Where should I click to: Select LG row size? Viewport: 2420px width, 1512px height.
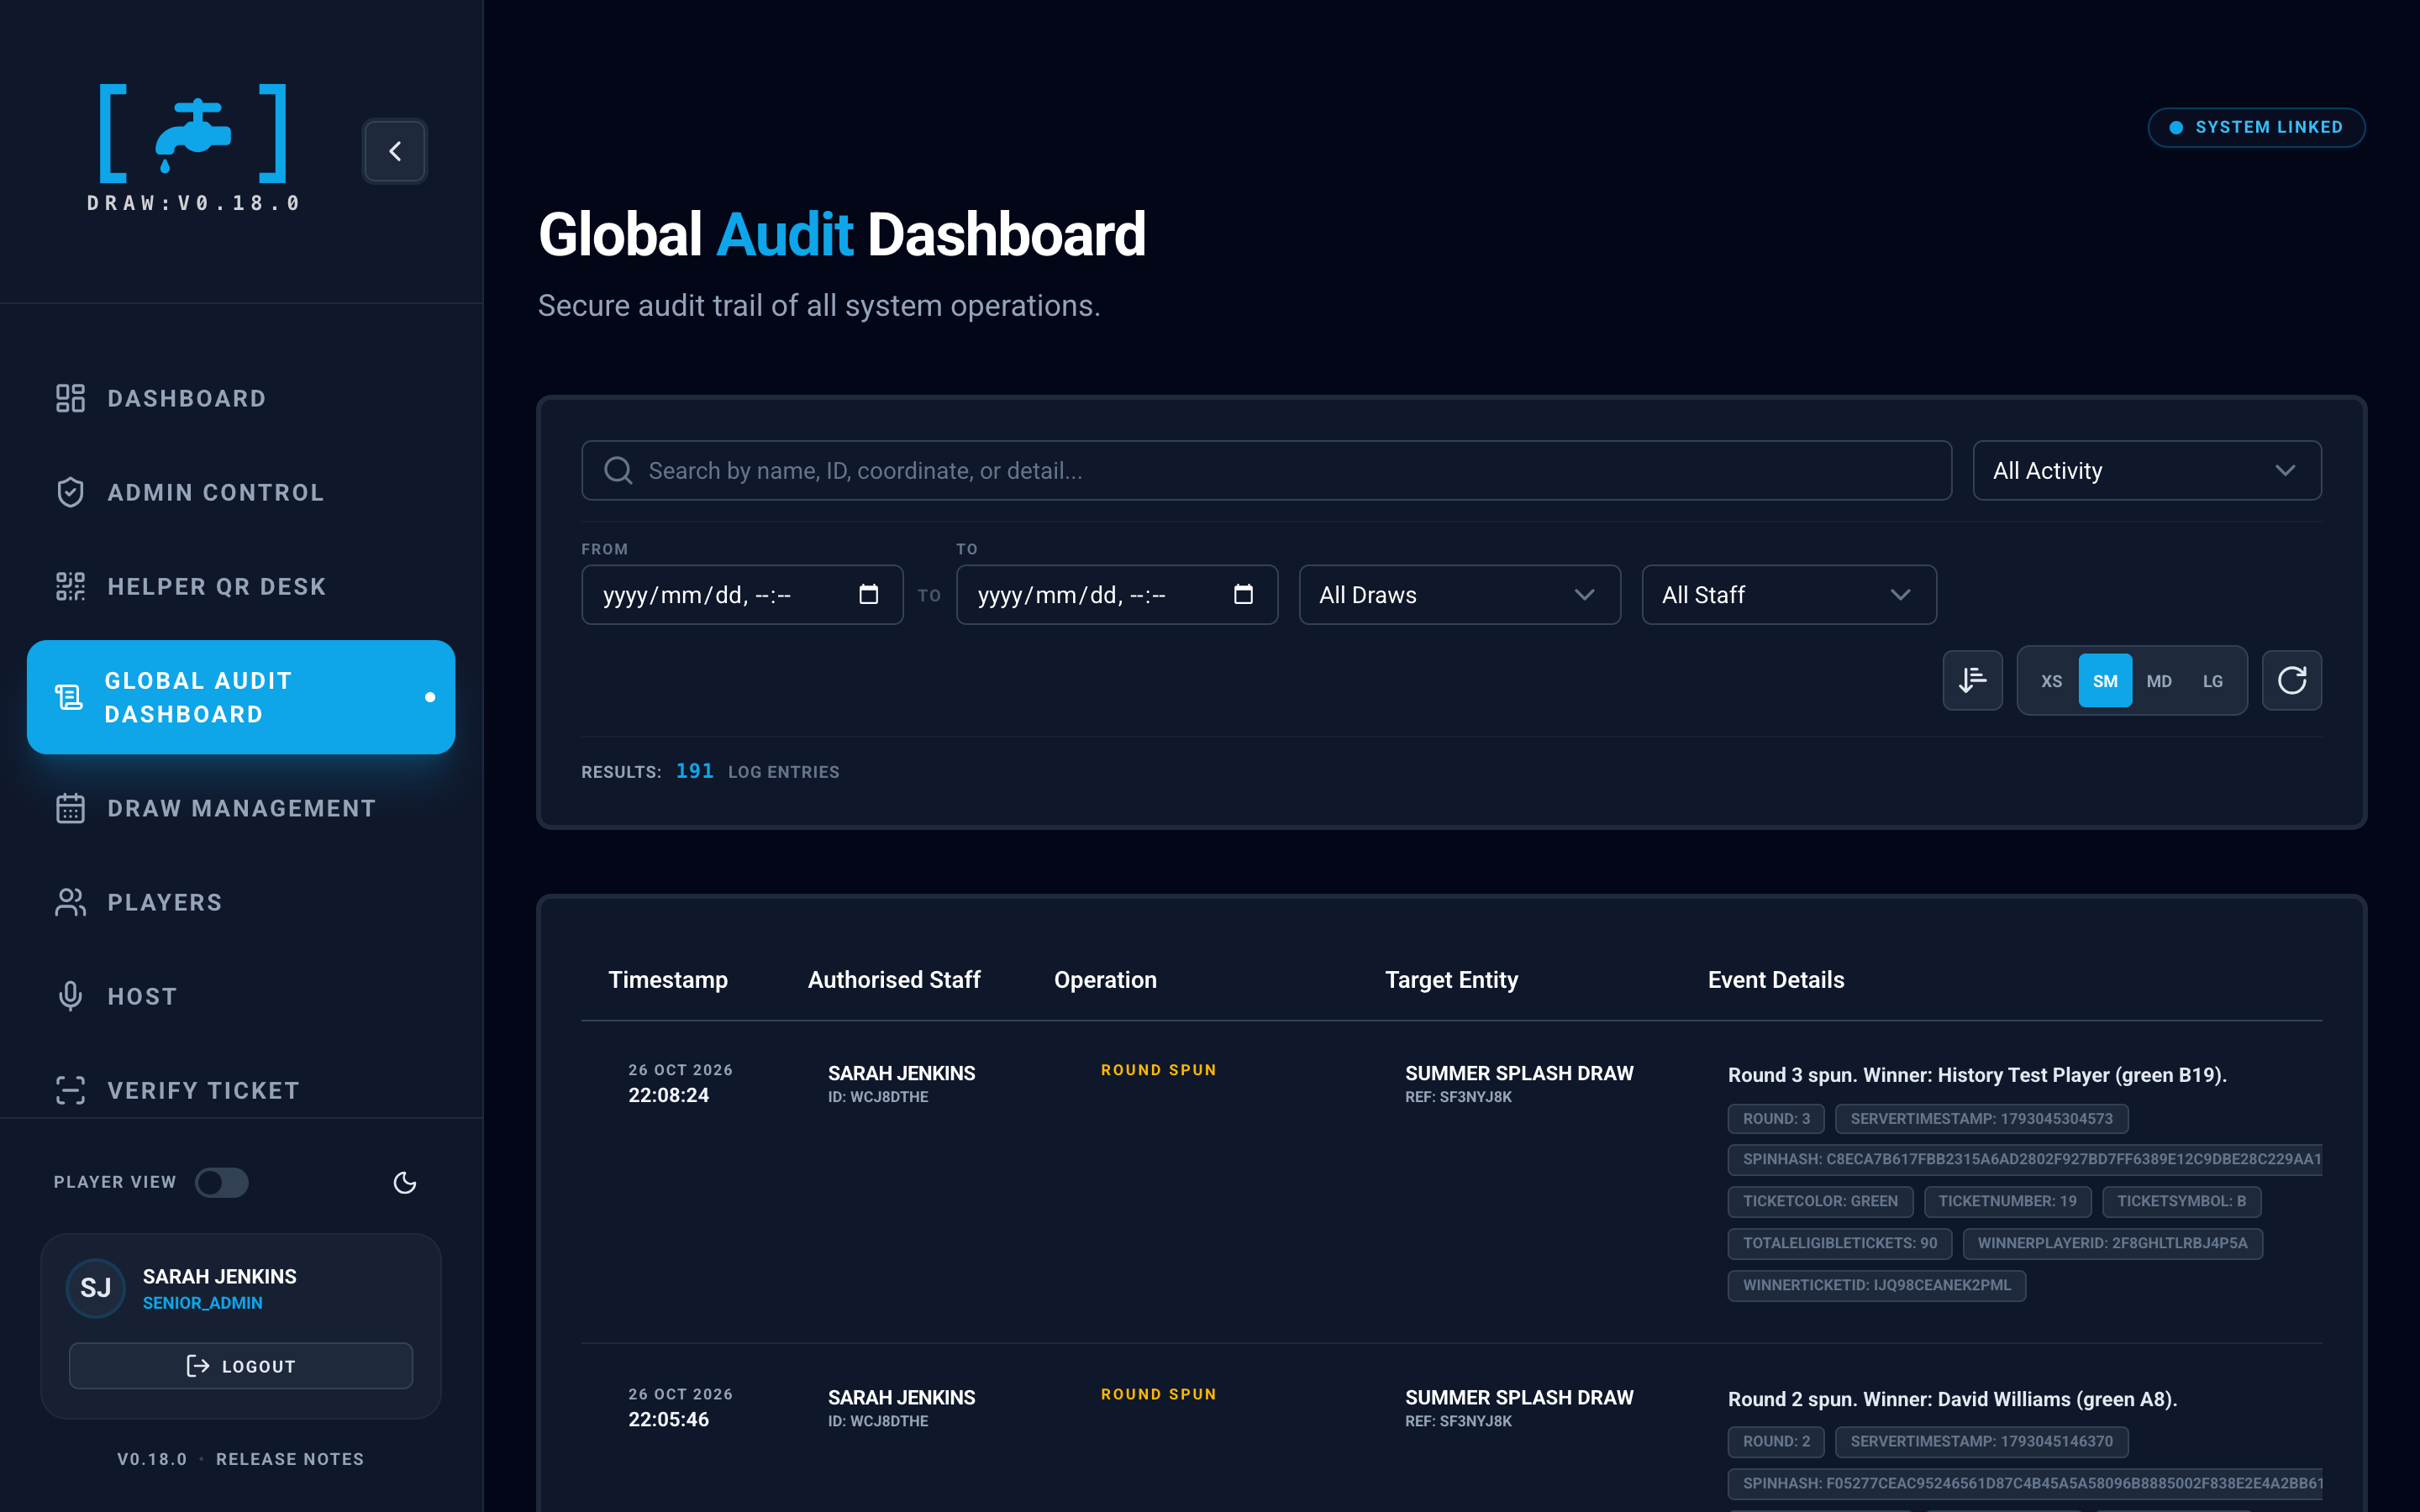pos(2213,680)
